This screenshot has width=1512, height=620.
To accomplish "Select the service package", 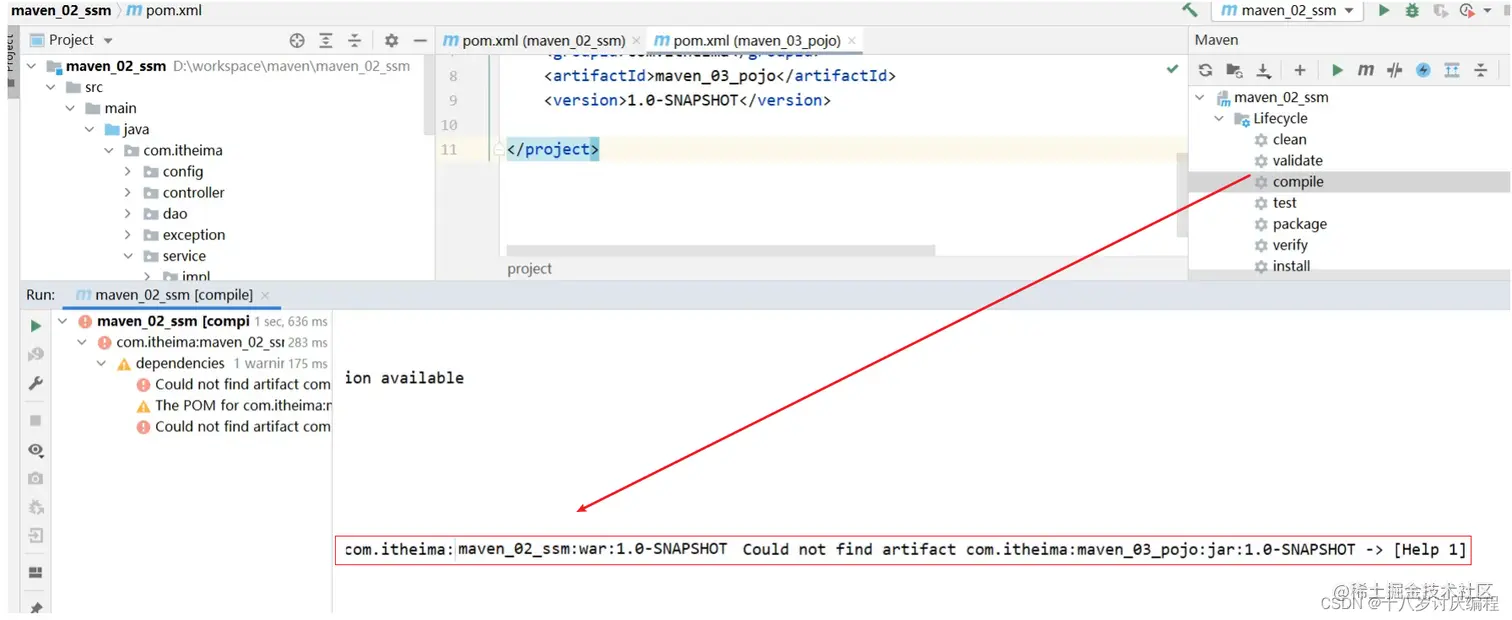I will click(x=184, y=256).
